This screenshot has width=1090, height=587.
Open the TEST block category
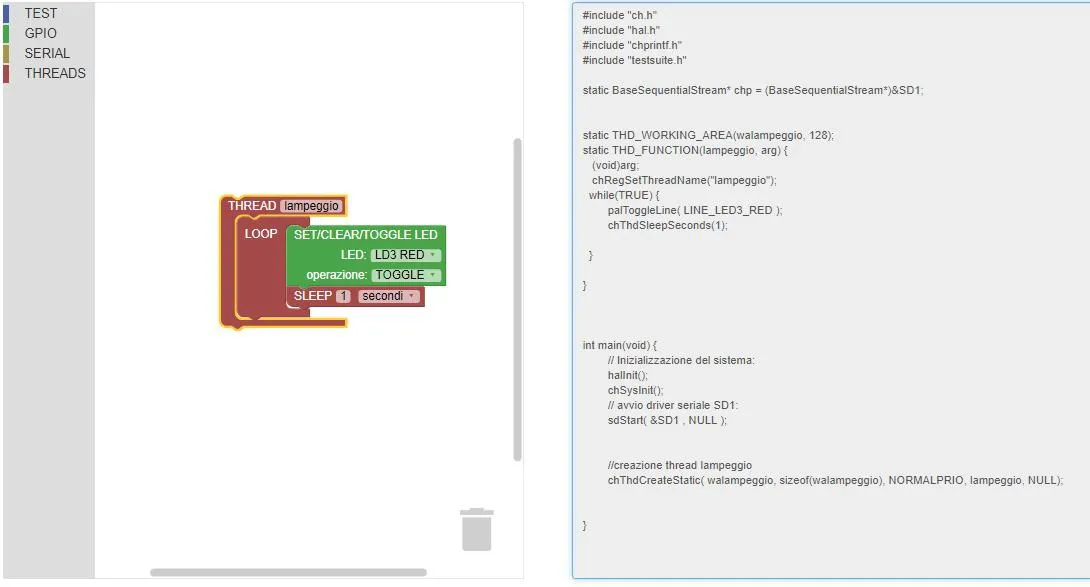41,13
